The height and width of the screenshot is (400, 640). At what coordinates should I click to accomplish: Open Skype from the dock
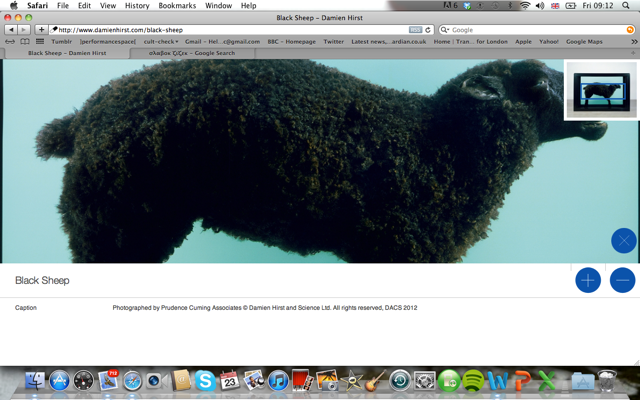point(205,380)
